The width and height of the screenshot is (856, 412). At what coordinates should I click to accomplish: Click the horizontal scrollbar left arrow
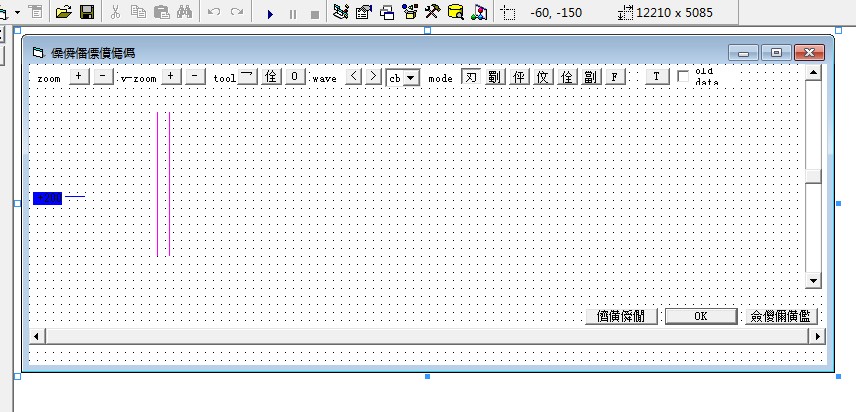(x=37, y=336)
